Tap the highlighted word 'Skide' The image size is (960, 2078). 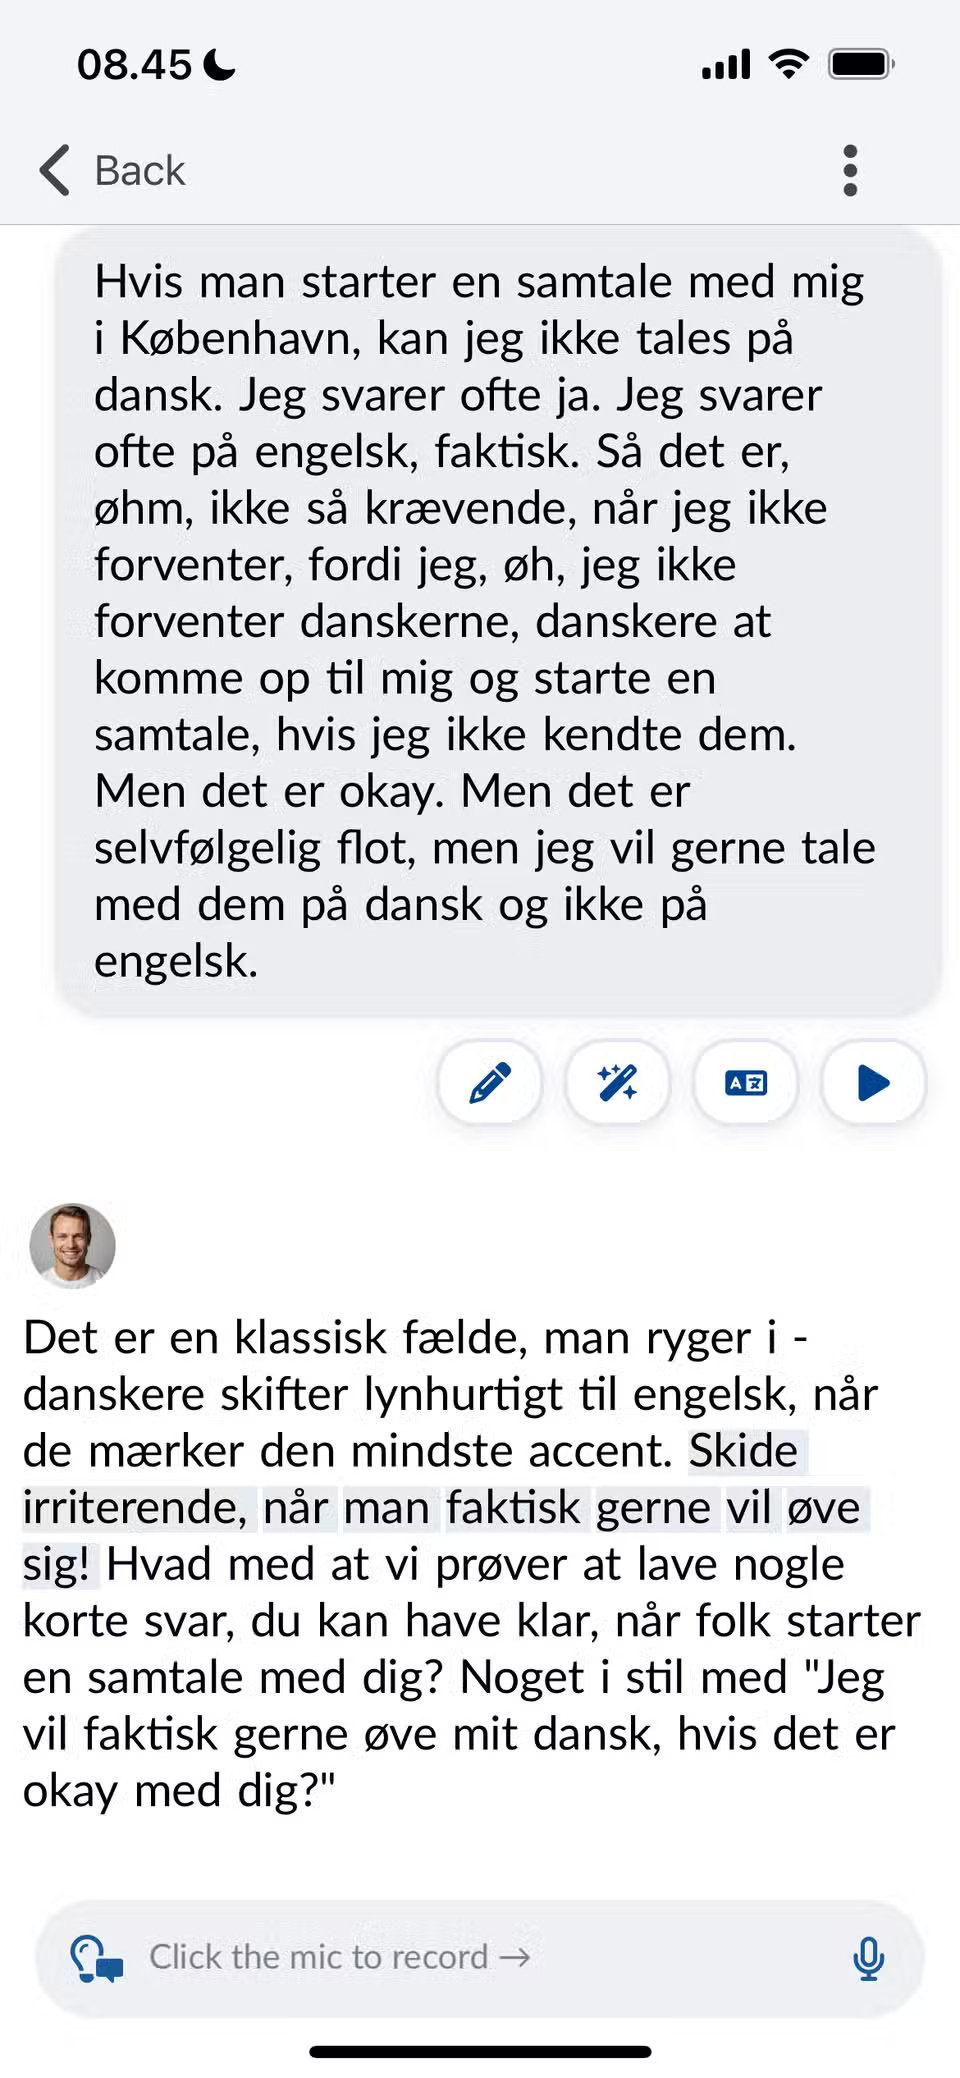point(743,1451)
